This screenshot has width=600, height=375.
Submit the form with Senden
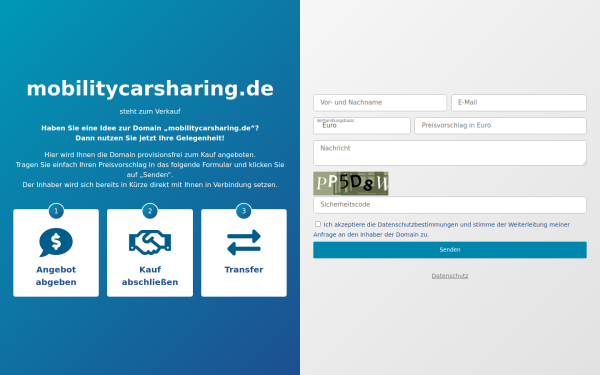(x=450, y=250)
